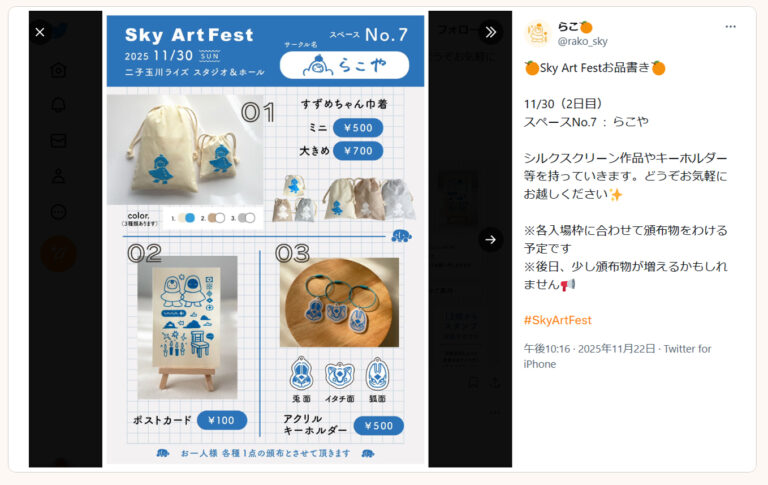The width and height of the screenshot is (768, 485).
Task: Collapse the tweet side panel double-chevron
Action: click(x=490, y=32)
